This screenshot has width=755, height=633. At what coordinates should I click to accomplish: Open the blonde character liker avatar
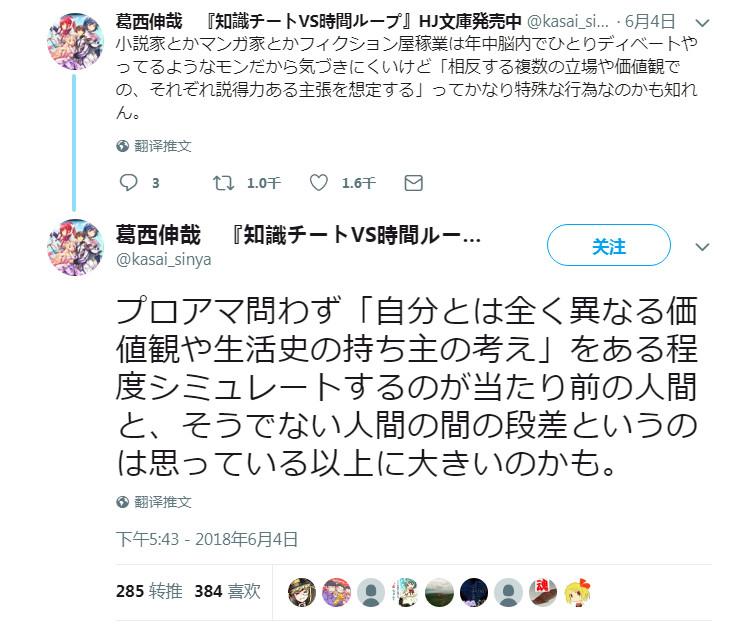pos(577,592)
